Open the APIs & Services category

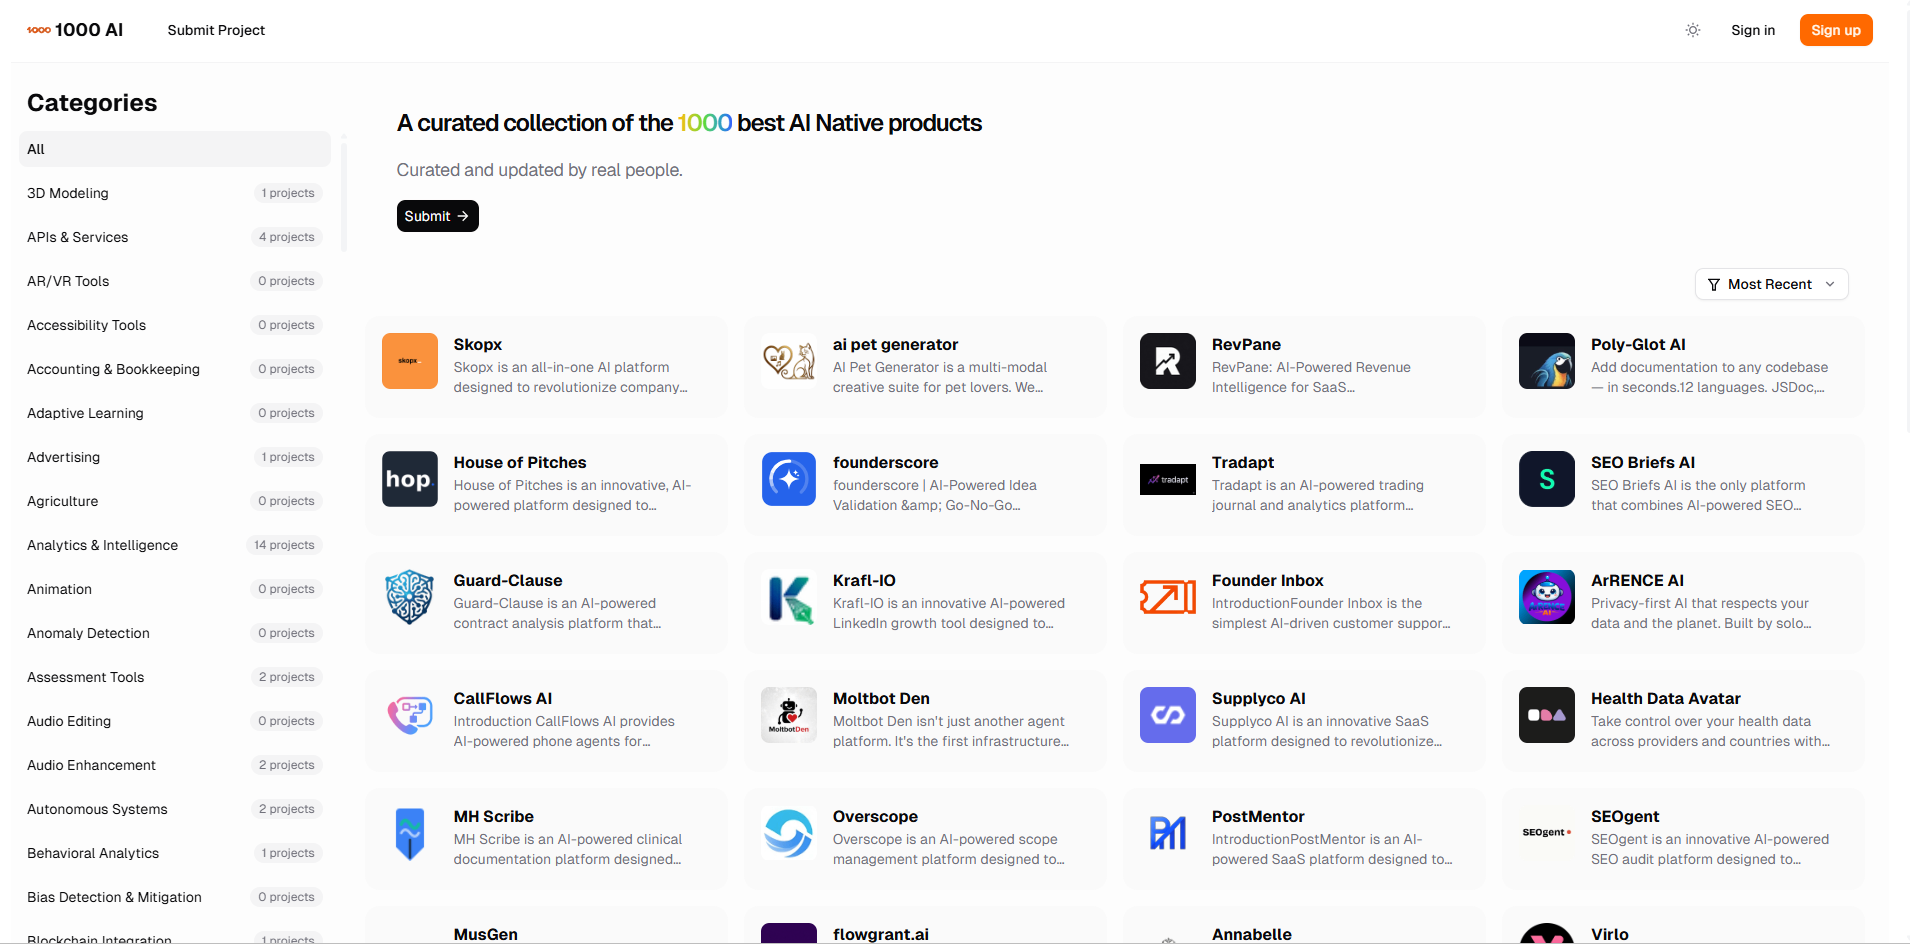tap(78, 237)
